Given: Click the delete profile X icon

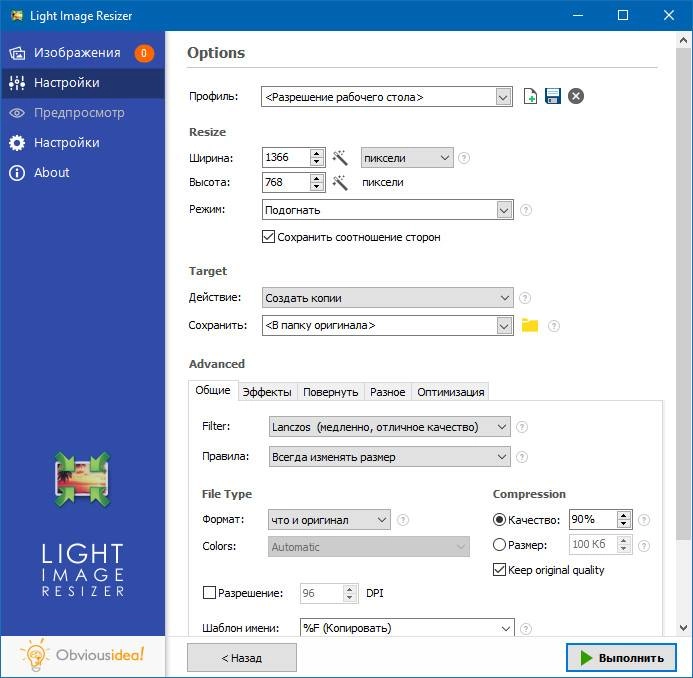Looking at the screenshot, I should 576,96.
